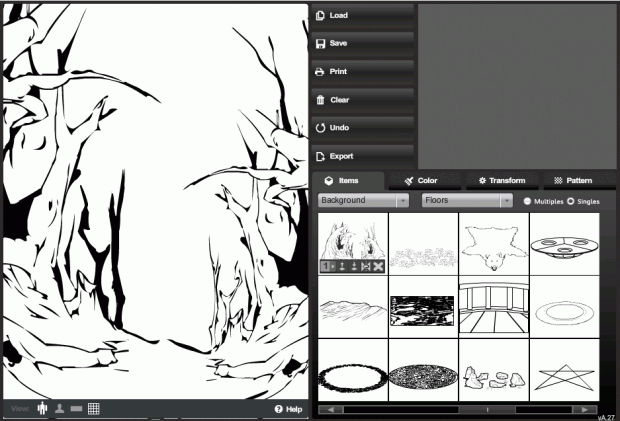The height and width of the screenshot is (421, 620).
Task: Pick the balcony room floor thumbnail
Action: [494, 307]
